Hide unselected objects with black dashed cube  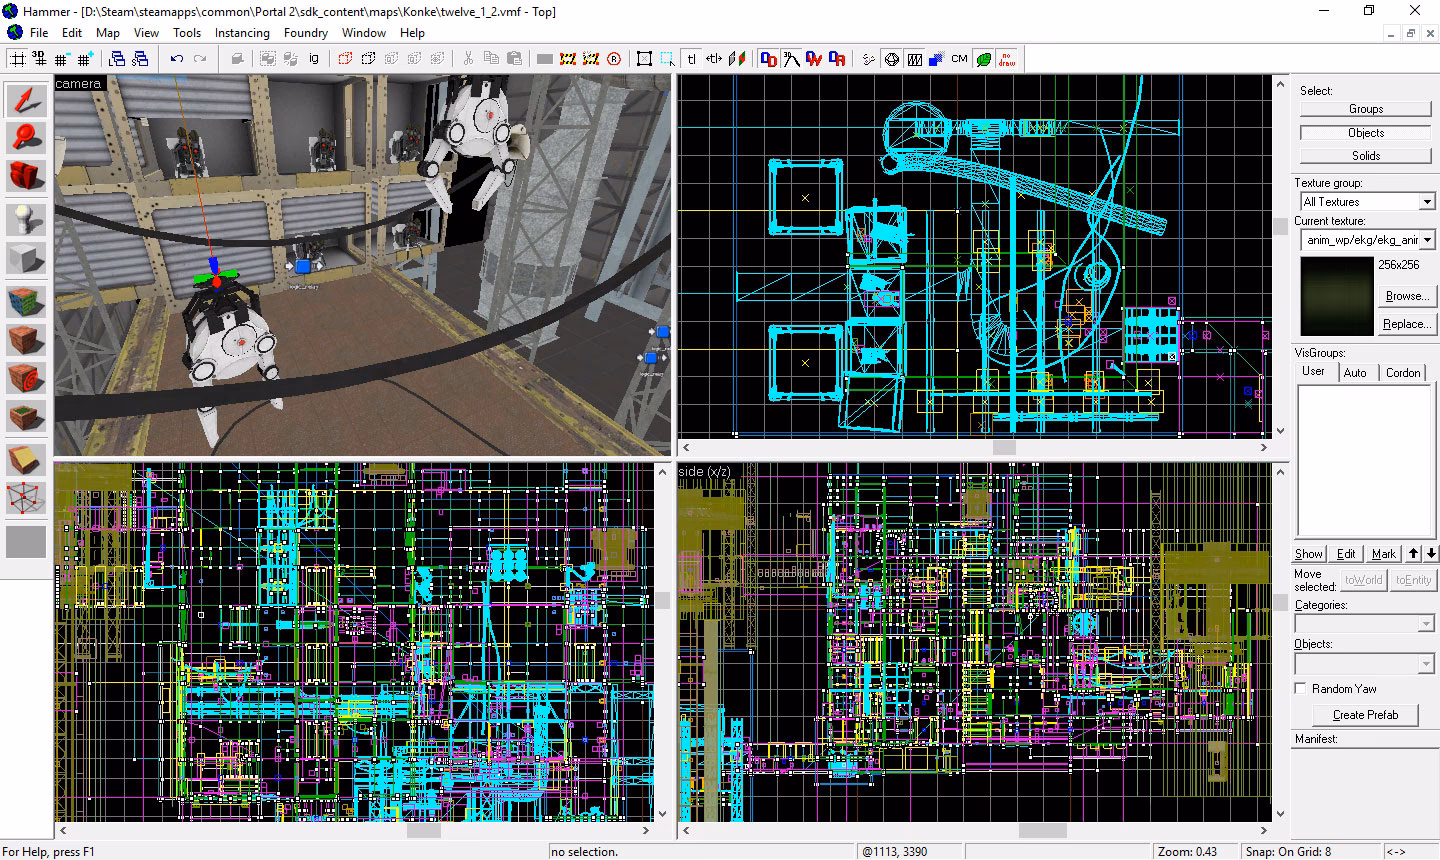point(369,59)
